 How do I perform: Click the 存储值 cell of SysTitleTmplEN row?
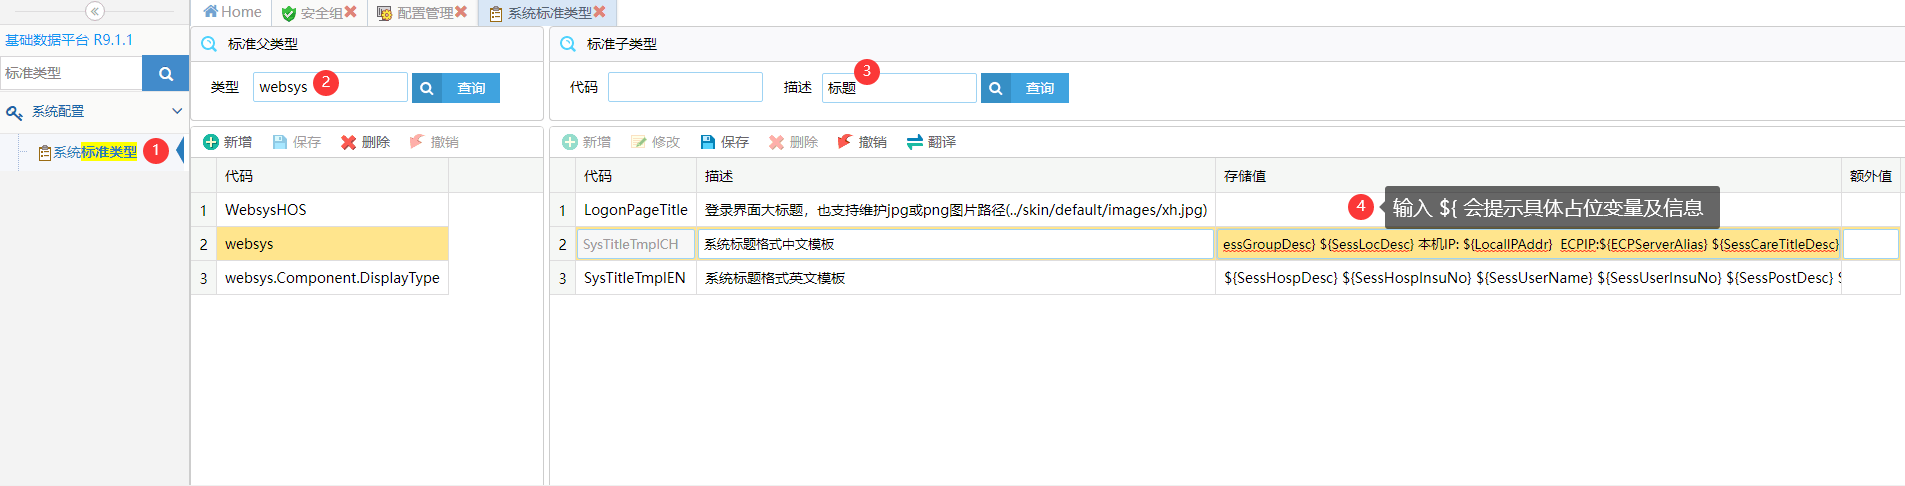click(x=1529, y=278)
